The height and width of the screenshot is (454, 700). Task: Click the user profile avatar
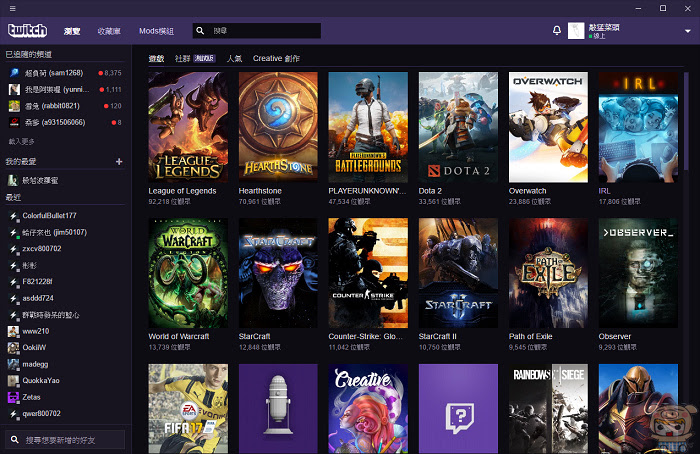[x=576, y=31]
